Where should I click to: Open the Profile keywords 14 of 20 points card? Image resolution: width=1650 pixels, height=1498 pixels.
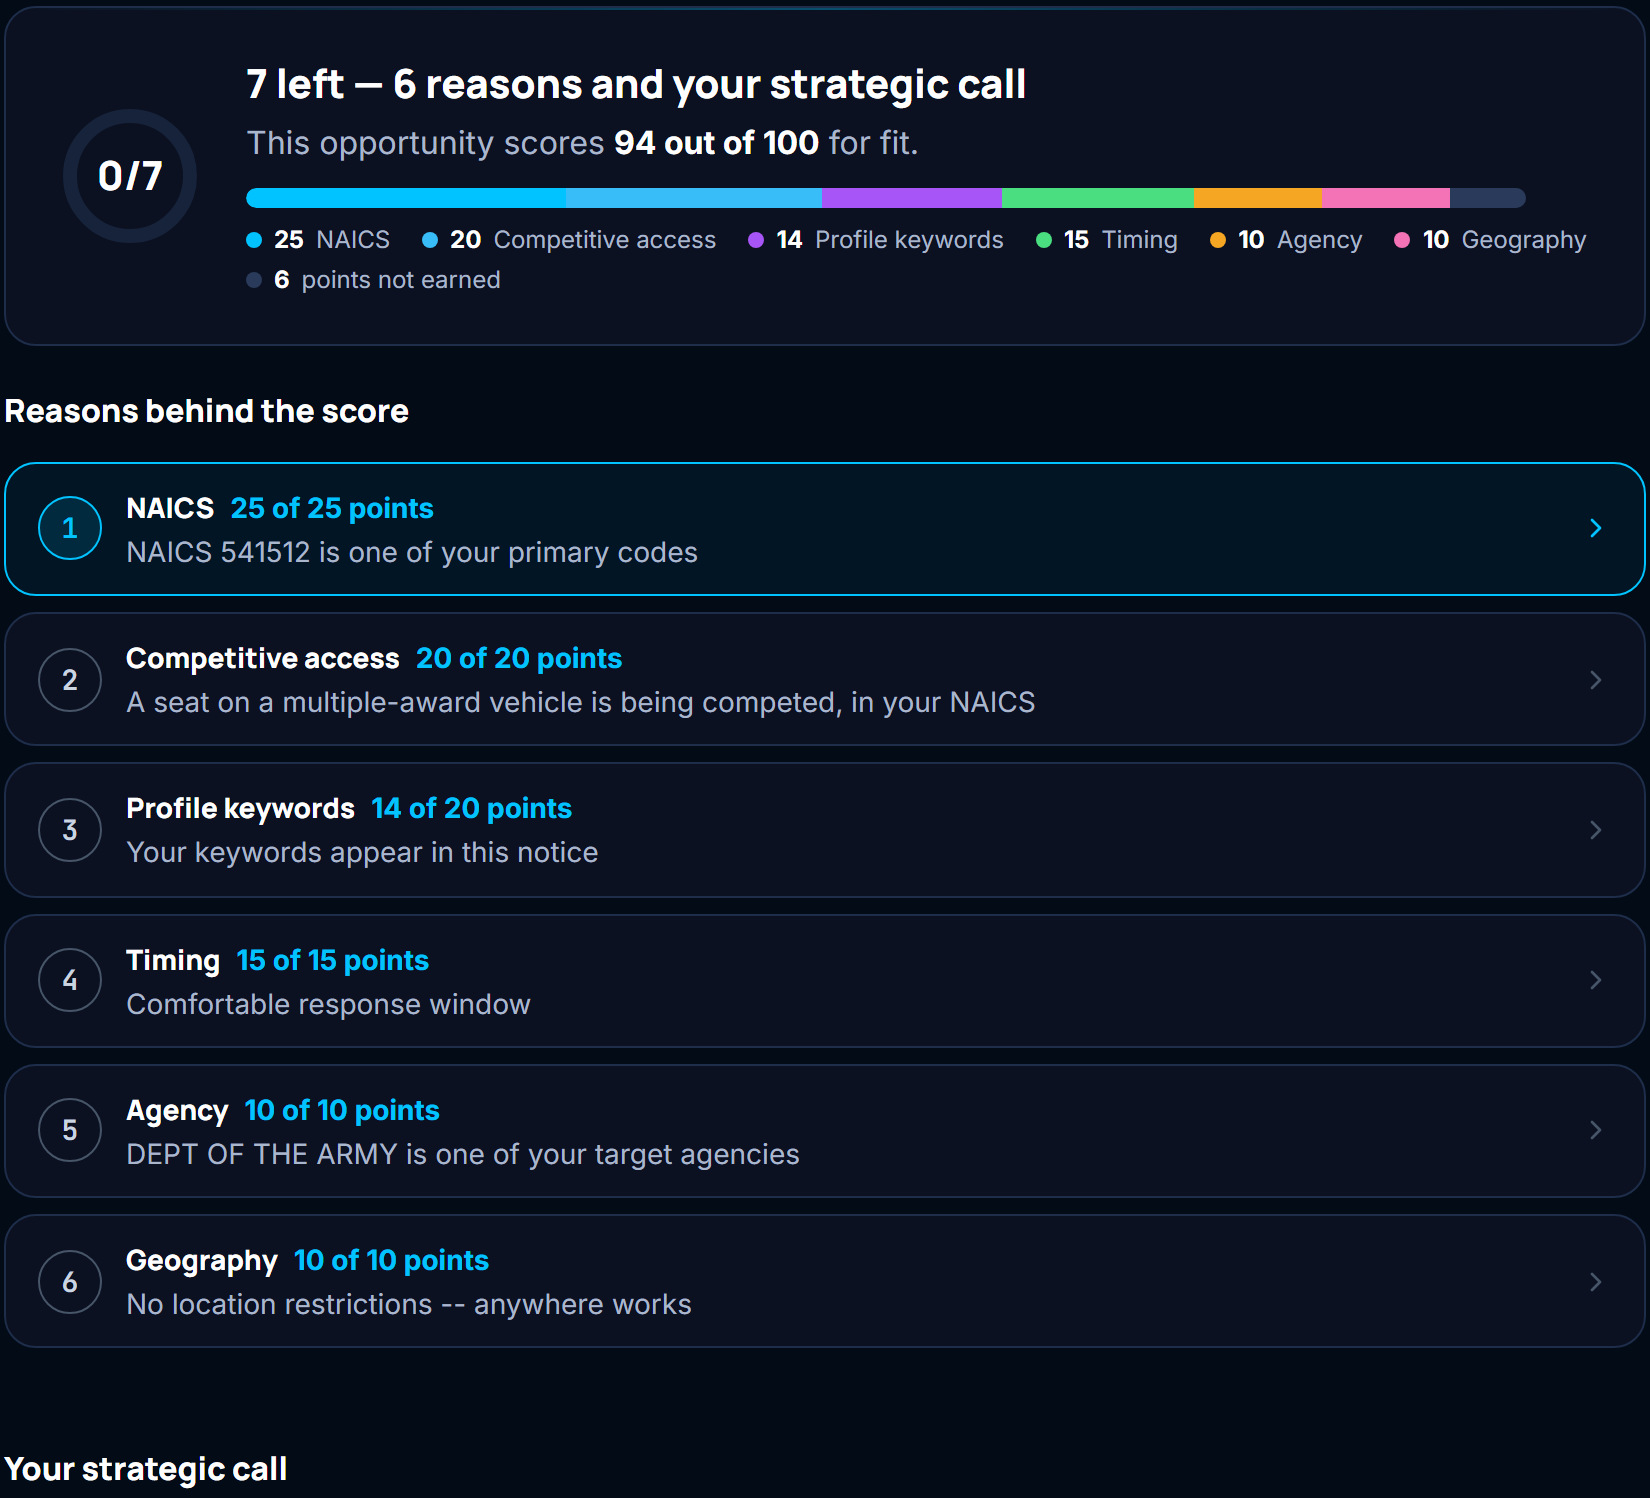[x=825, y=830]
